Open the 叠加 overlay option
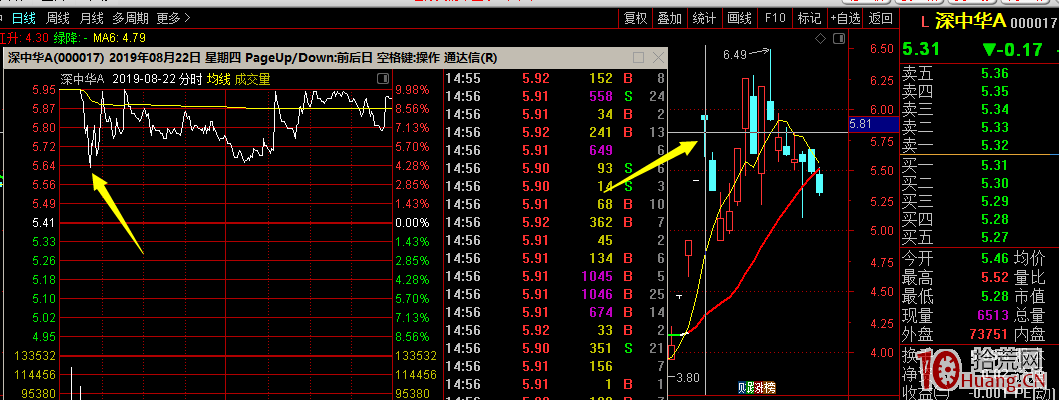The image size is (1059, 400). pos(669,19)
